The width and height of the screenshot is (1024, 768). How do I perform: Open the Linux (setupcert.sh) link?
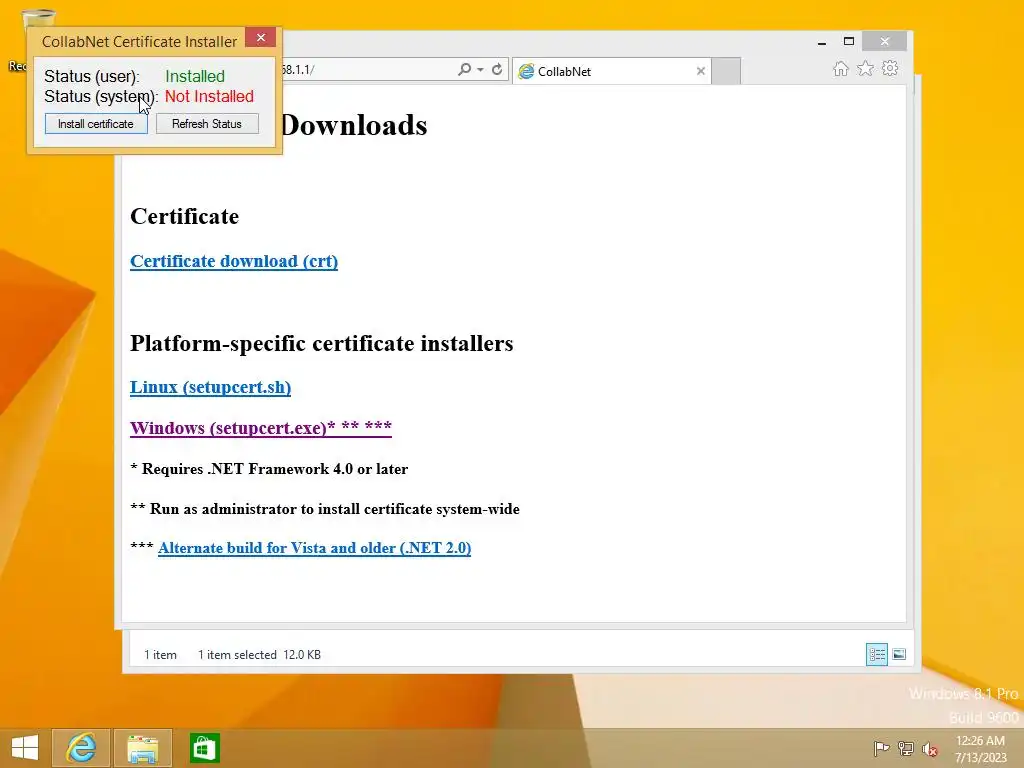point(210,387)
